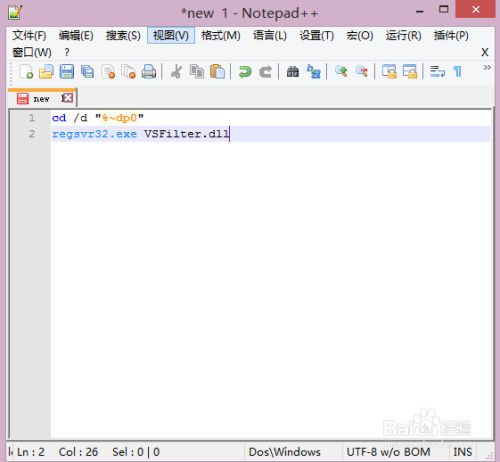Image resolution: width=500 pixels, height=462 pixels.
Task: Open the 格式(M) menu
Action: pos(221,35)
